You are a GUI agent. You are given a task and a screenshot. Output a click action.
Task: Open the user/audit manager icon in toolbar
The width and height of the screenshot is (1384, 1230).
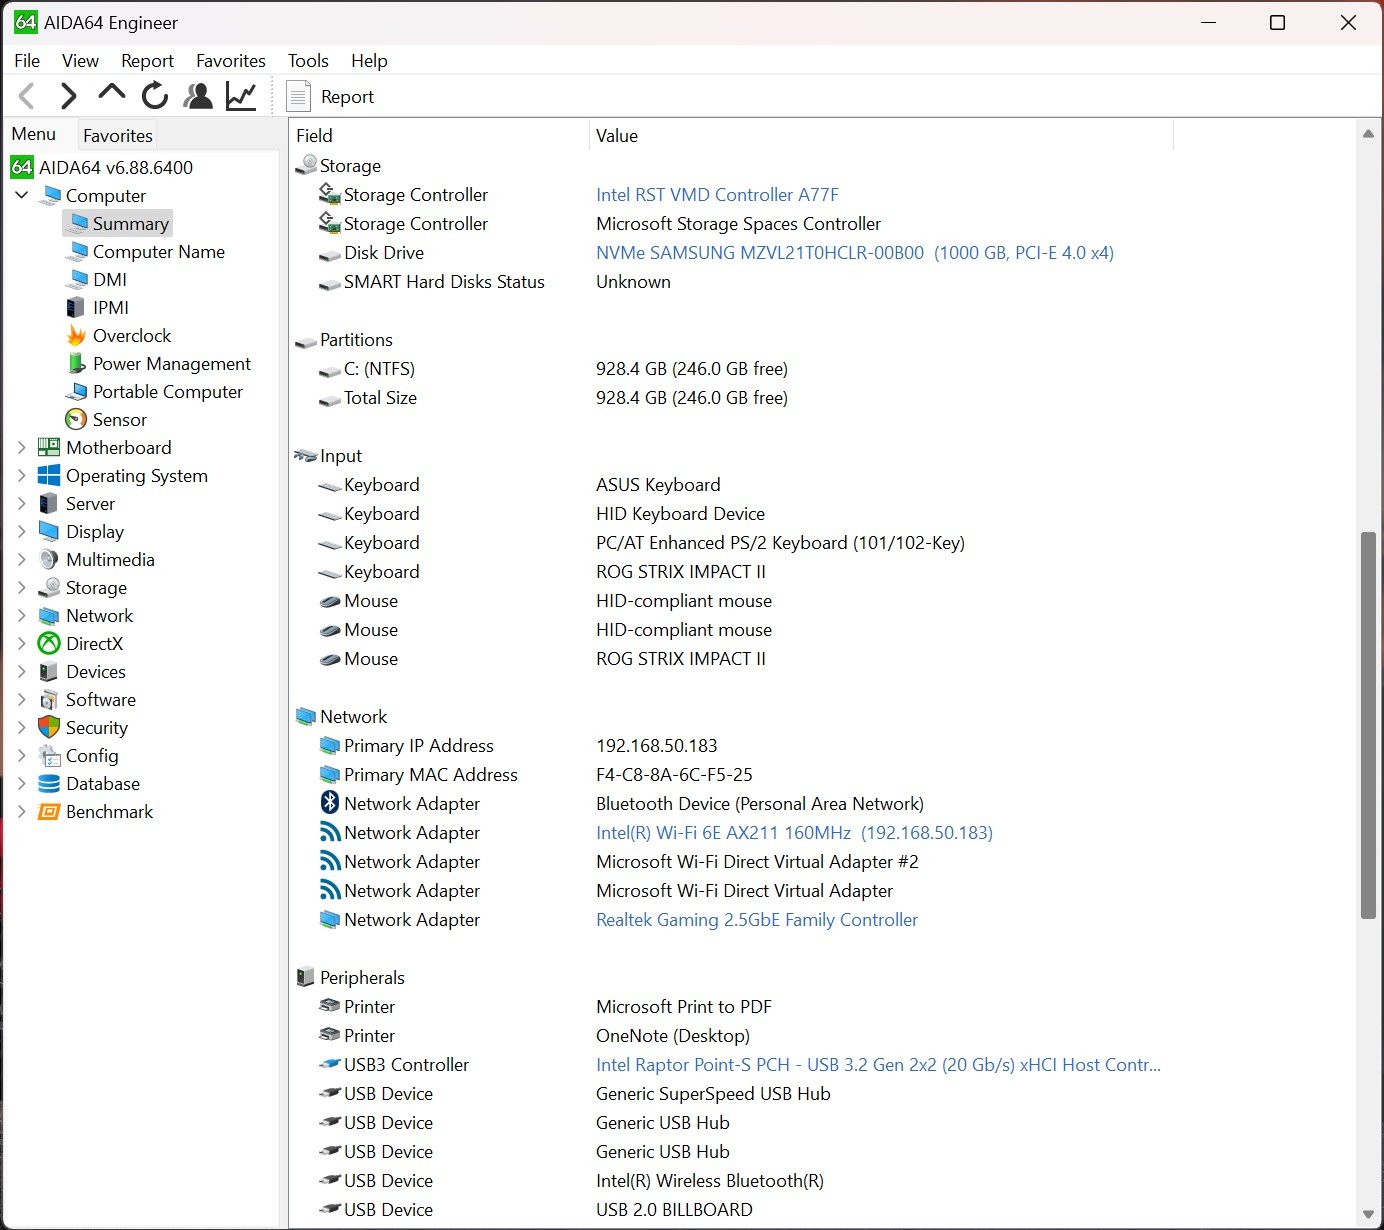pos(199,96)
